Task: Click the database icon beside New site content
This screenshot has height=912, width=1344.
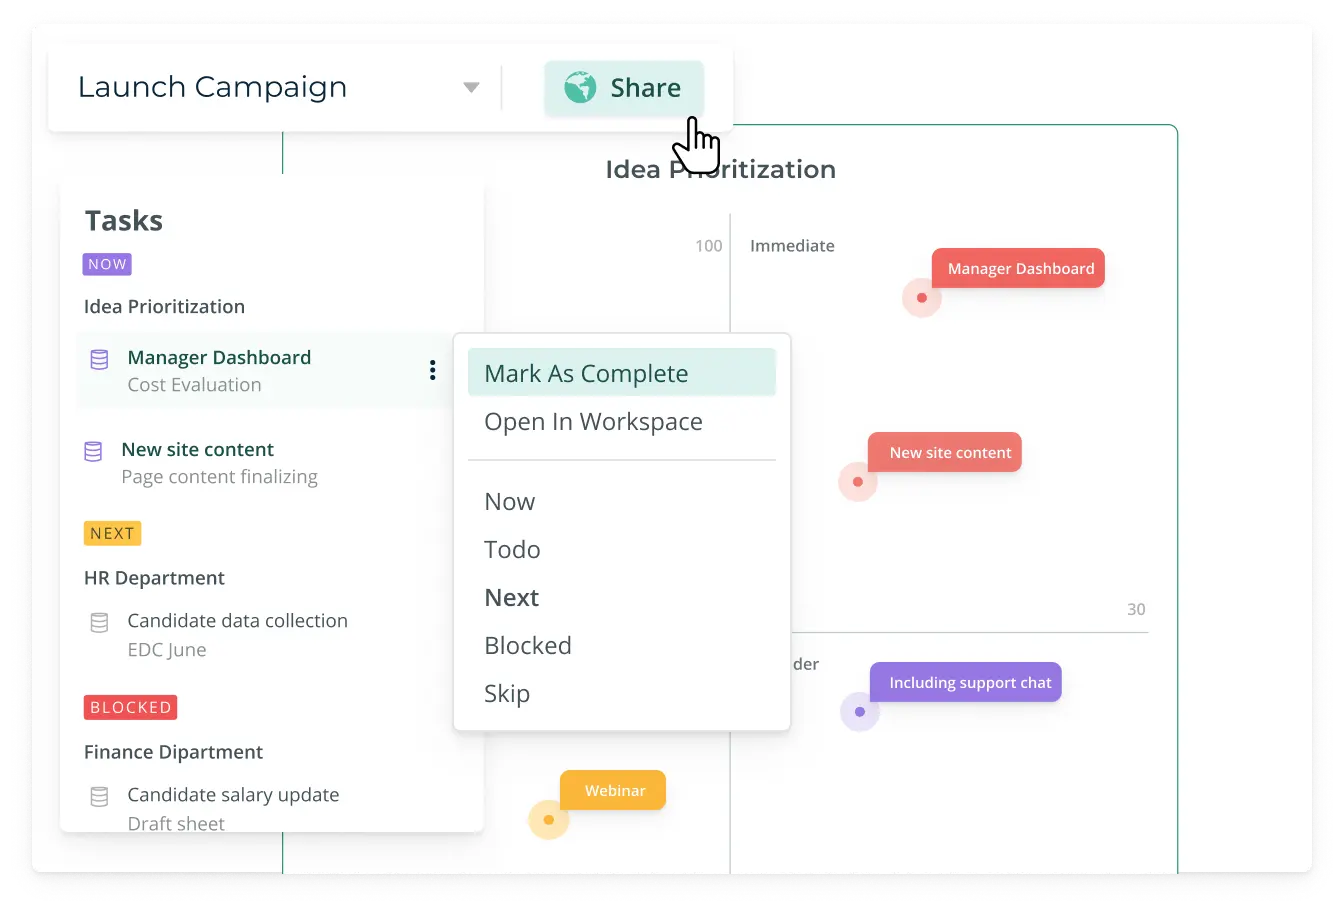Action: click(x=93, y=452)
